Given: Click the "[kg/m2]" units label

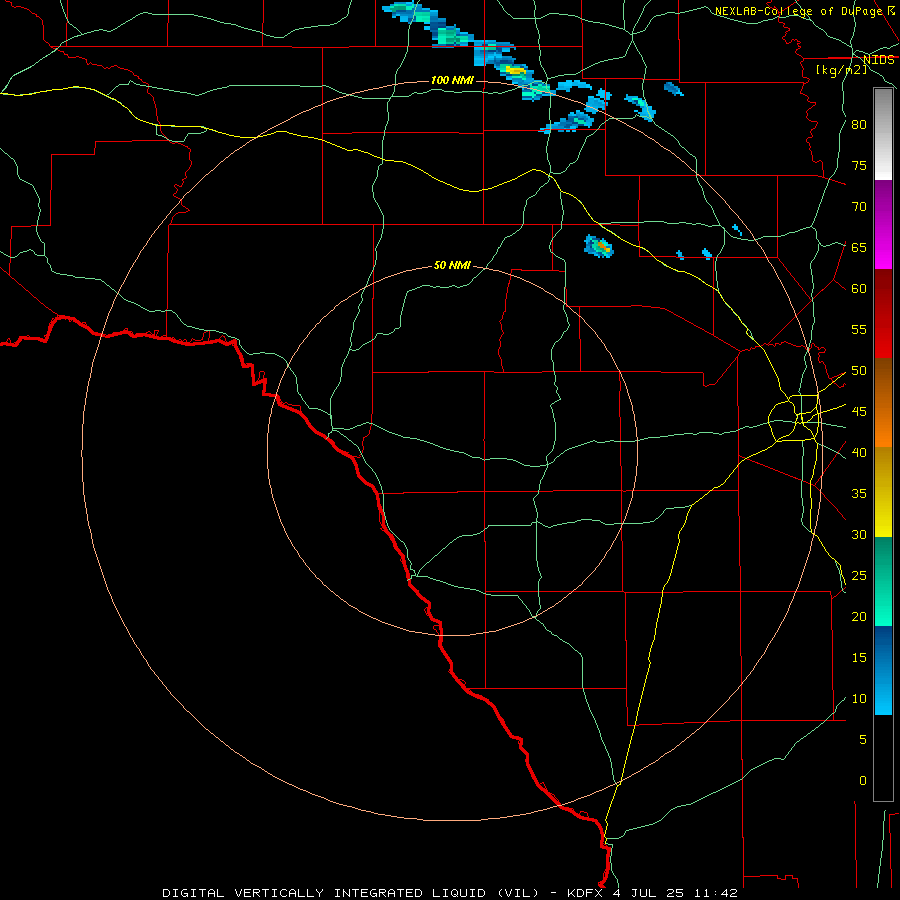Looking at the screenshot, I should pos(841,70).
